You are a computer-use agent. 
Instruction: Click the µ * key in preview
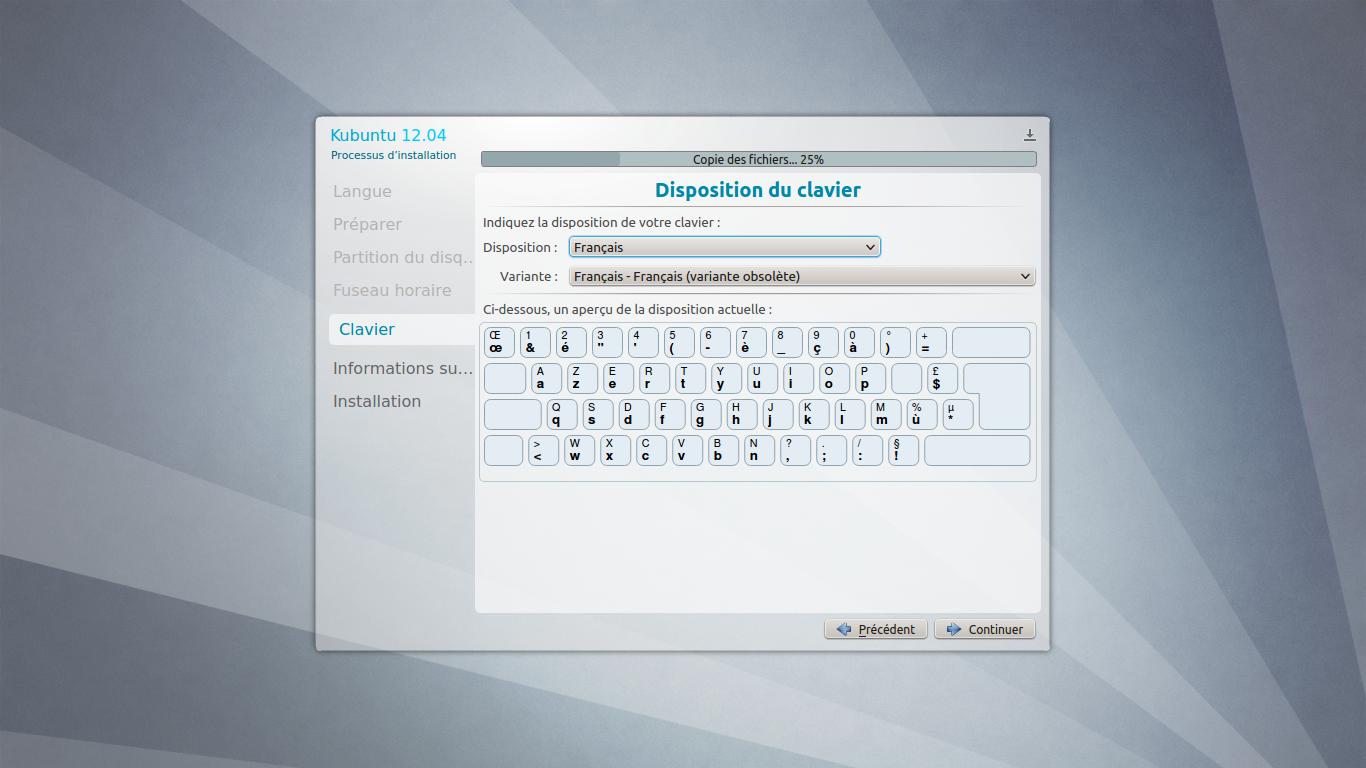958,414
